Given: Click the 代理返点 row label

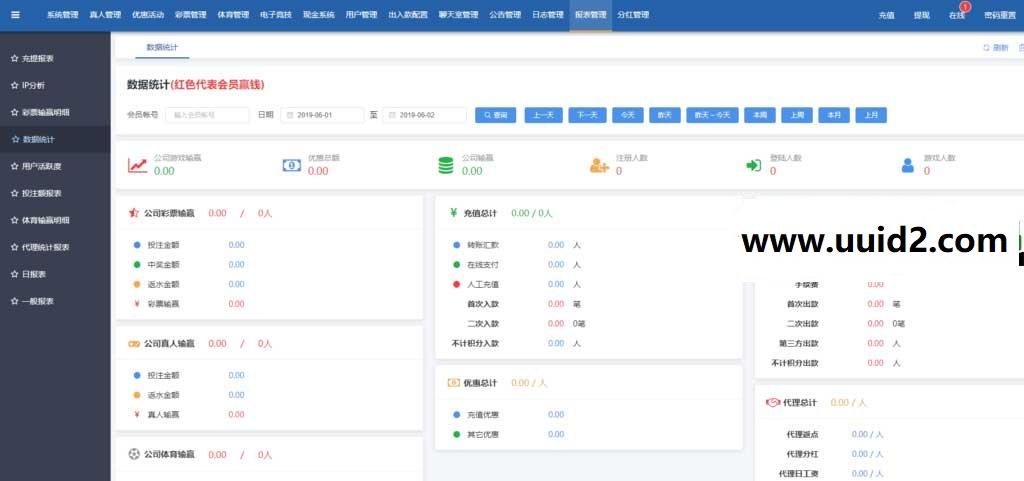Looking at the screenshot, I should [x=803, y=434].
